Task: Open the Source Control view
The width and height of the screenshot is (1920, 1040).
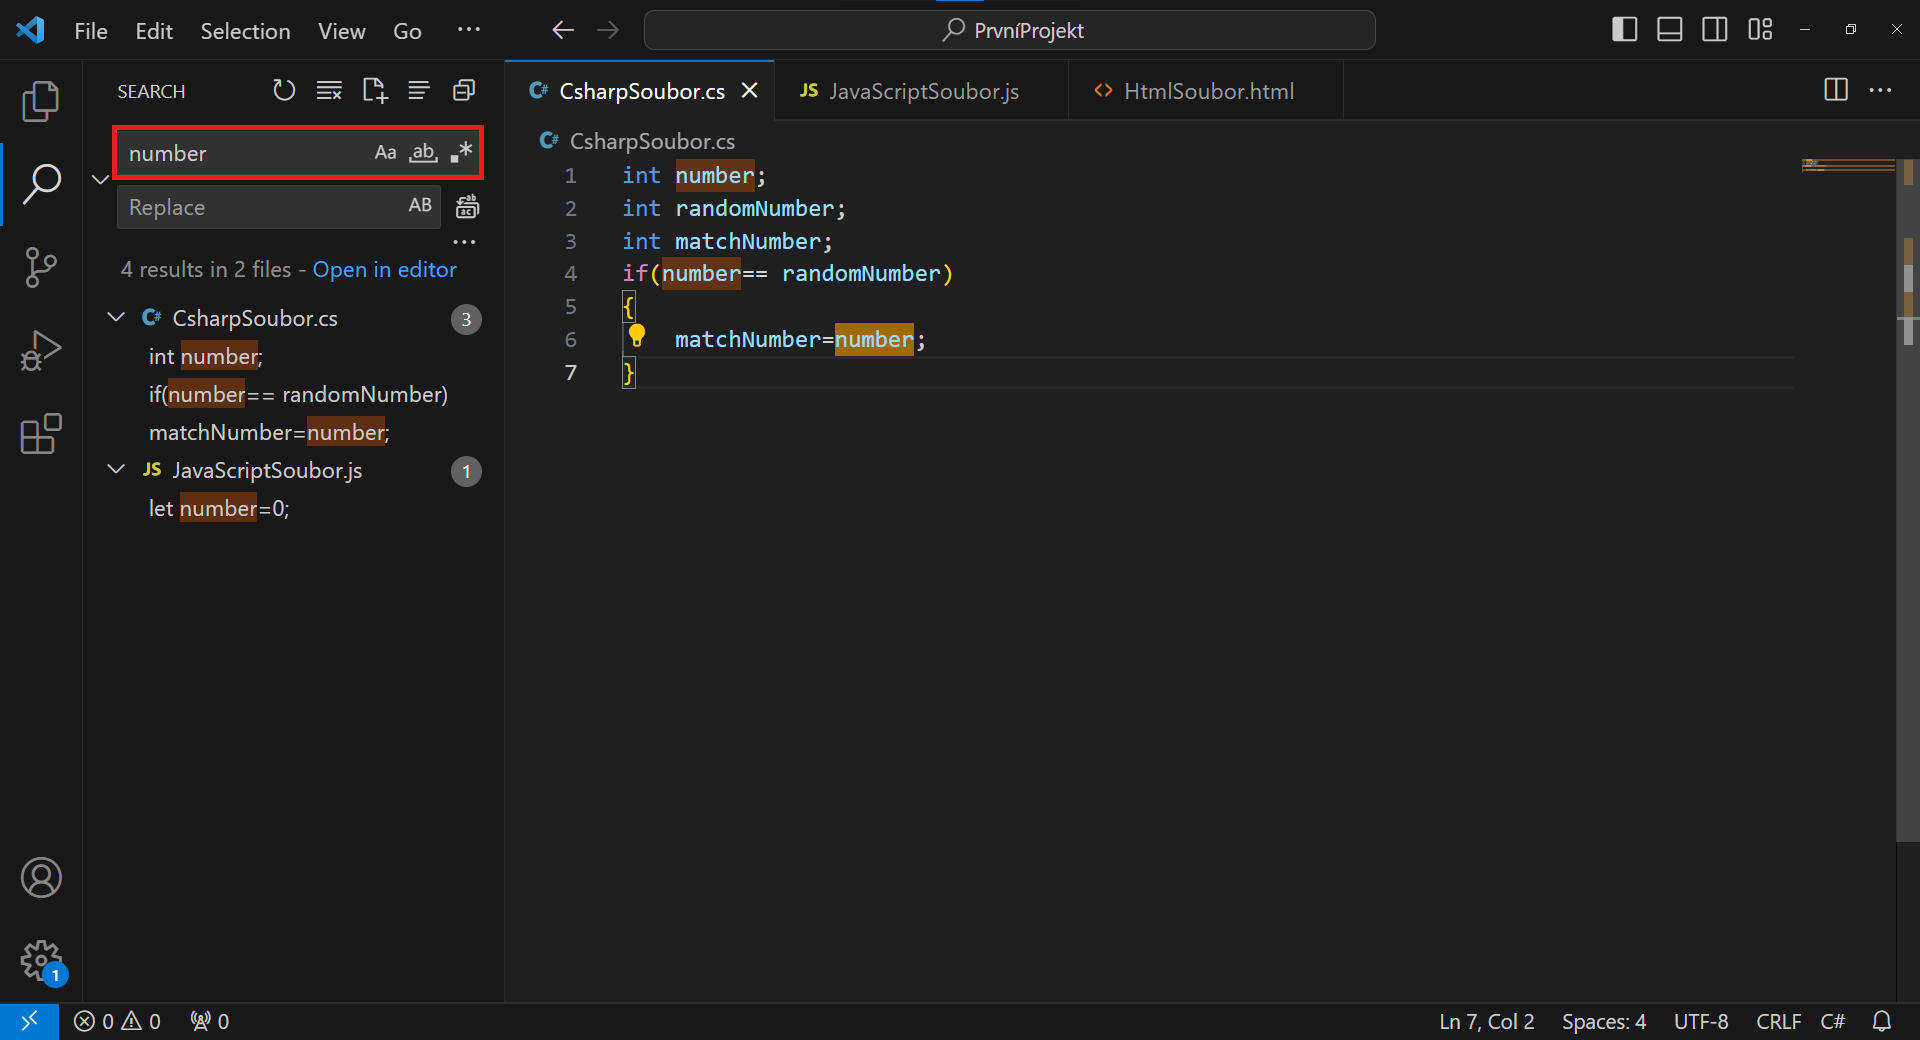Action: tap(41, 267)
